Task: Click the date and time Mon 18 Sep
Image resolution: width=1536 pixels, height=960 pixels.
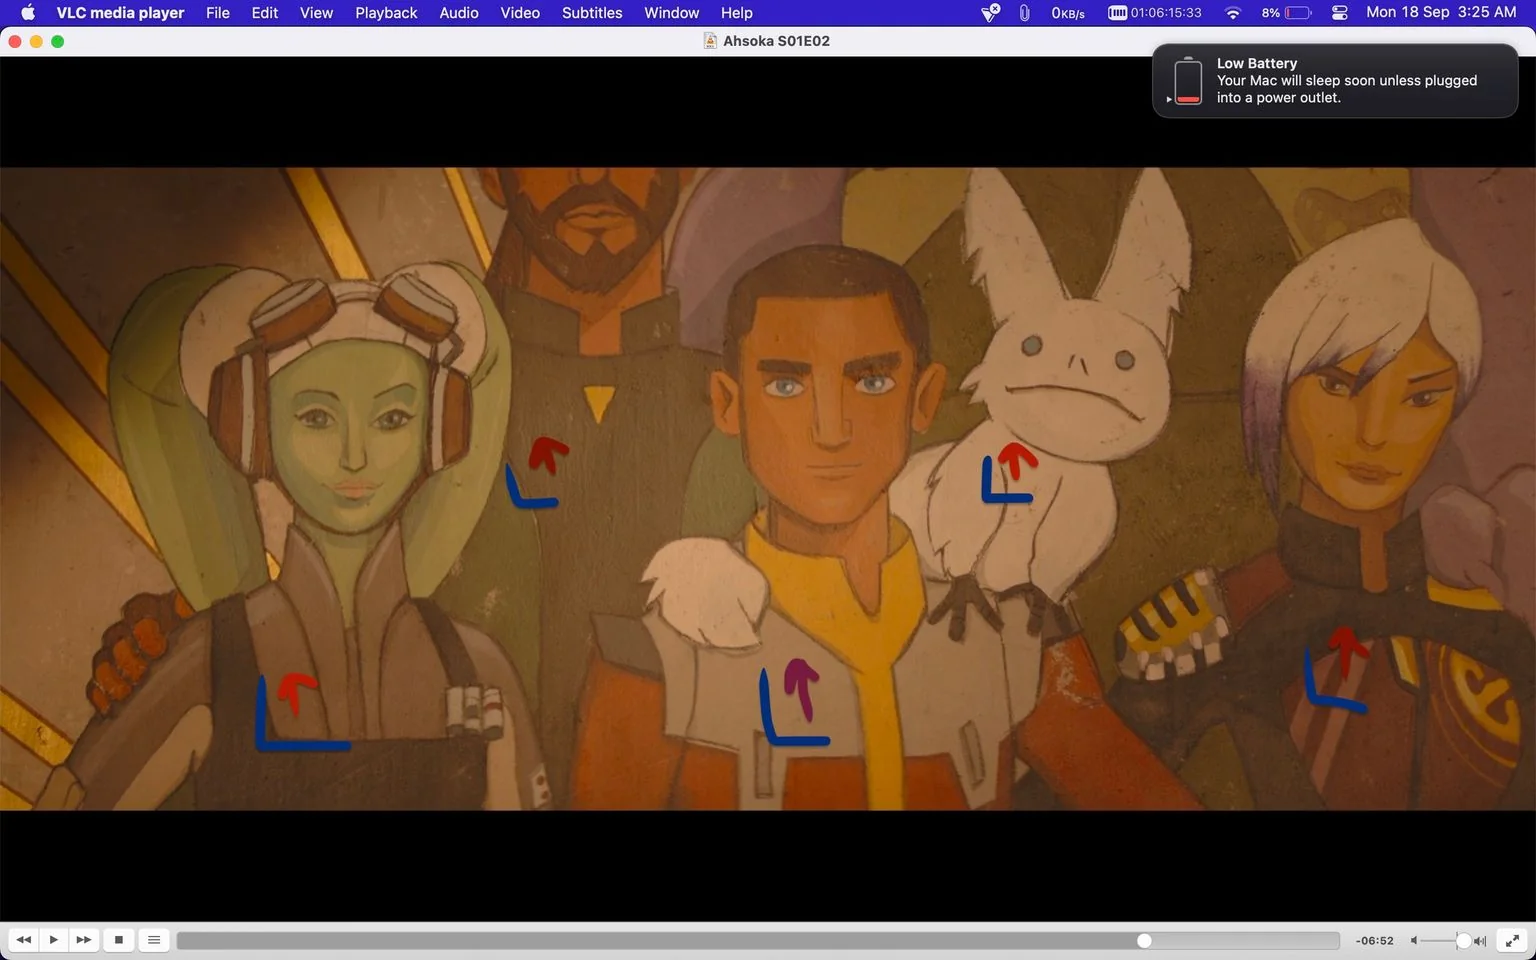Action: [x=1441, y=13]
